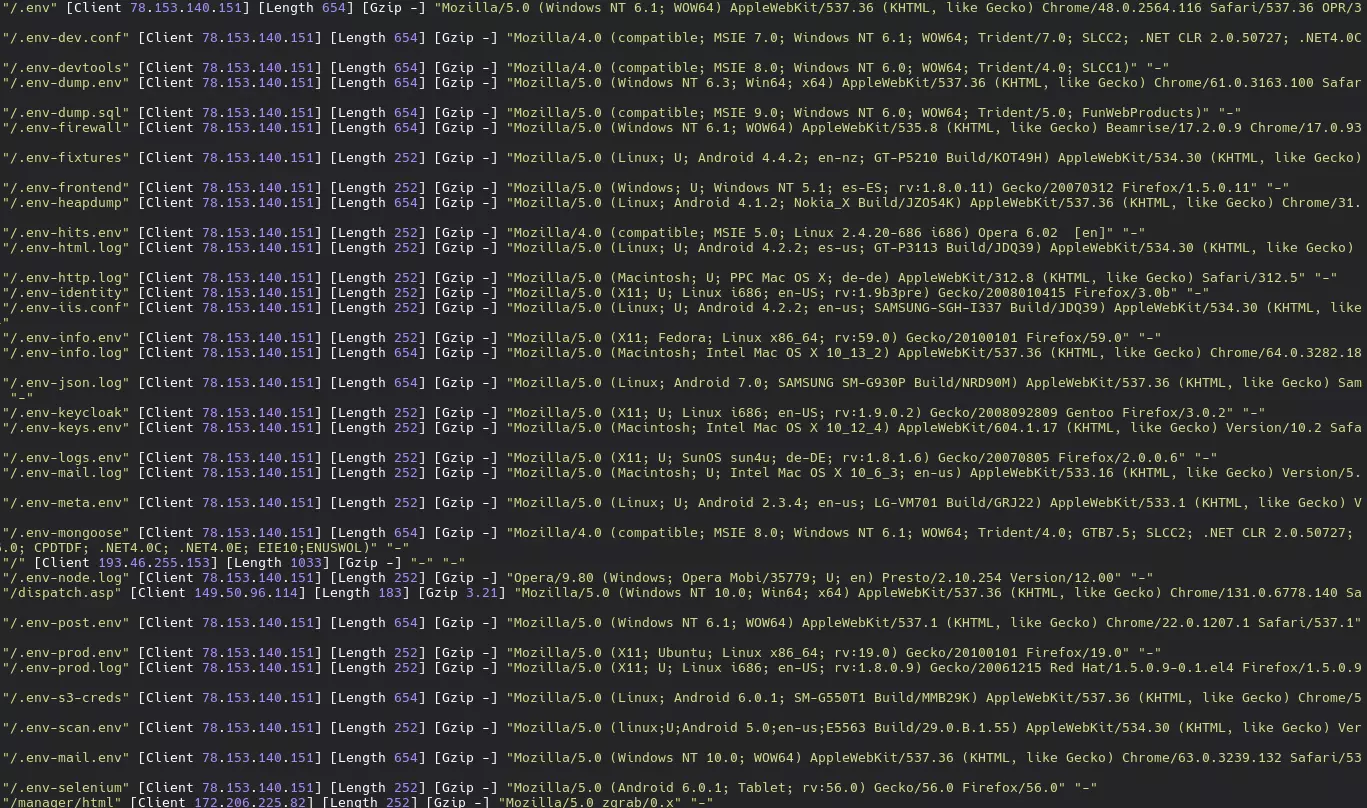1367x808 pixels.
Task: Select the "/.env-json.log" path
Action: pos(65,383)
